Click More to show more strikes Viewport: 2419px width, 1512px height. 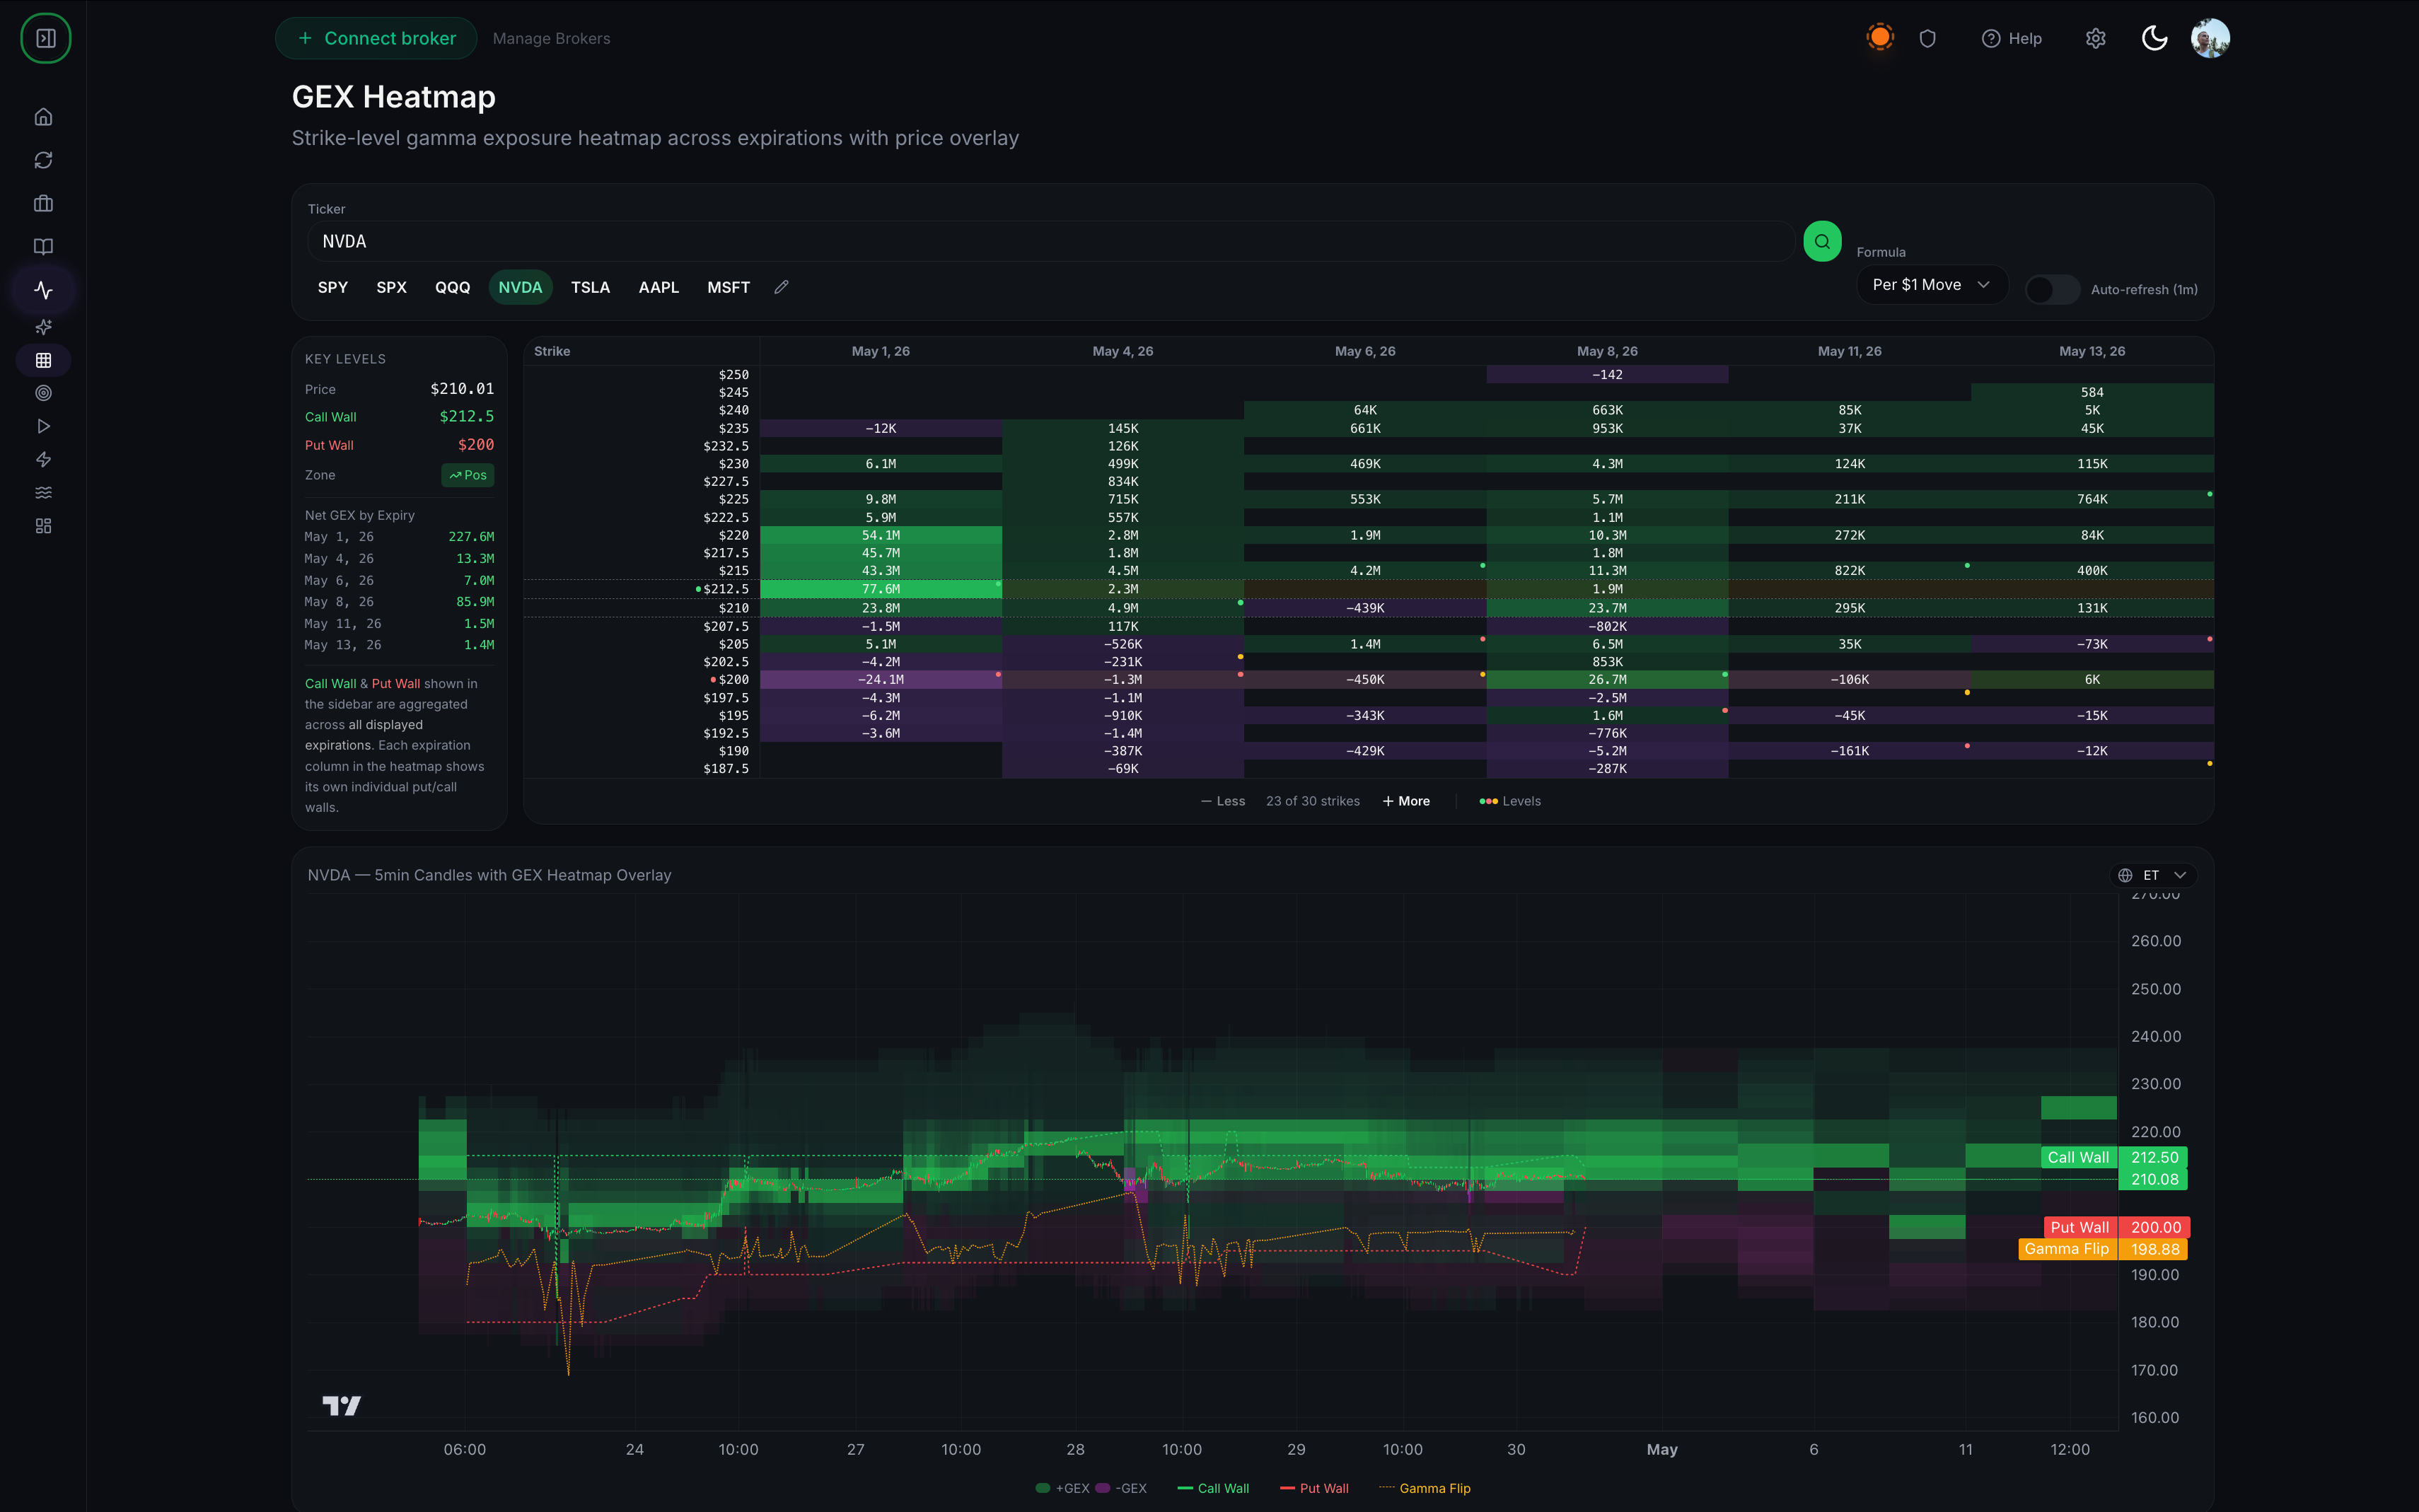coord(1406,801)
